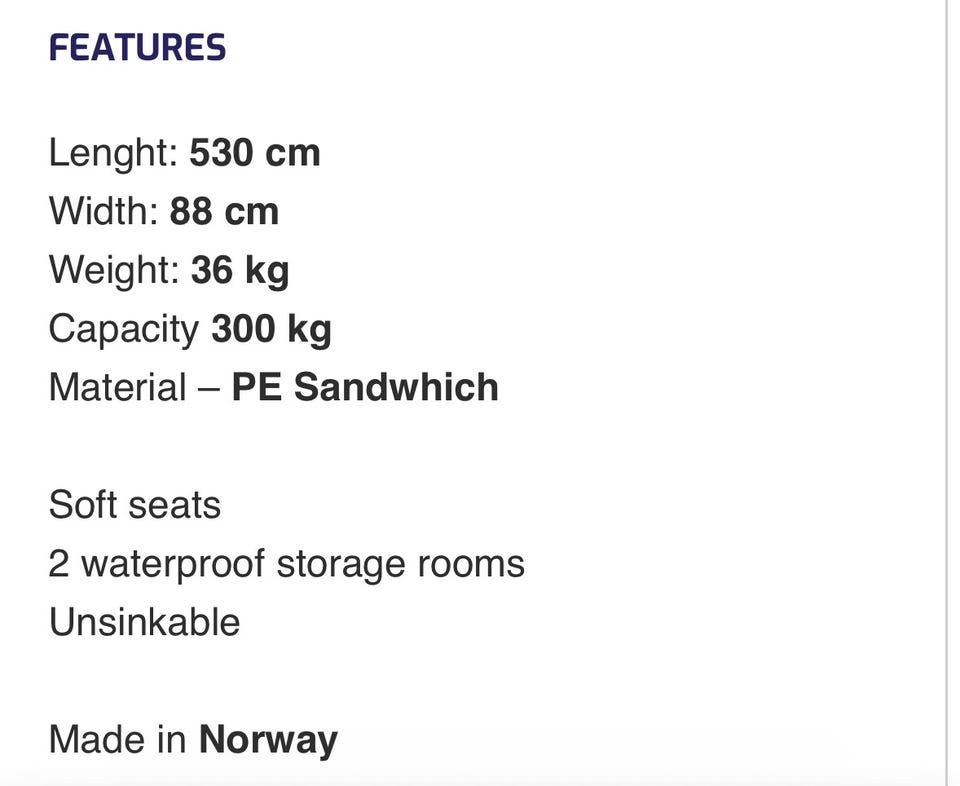
Task: Click the word 'waterproof'
Action: click(x=172, y=564)
